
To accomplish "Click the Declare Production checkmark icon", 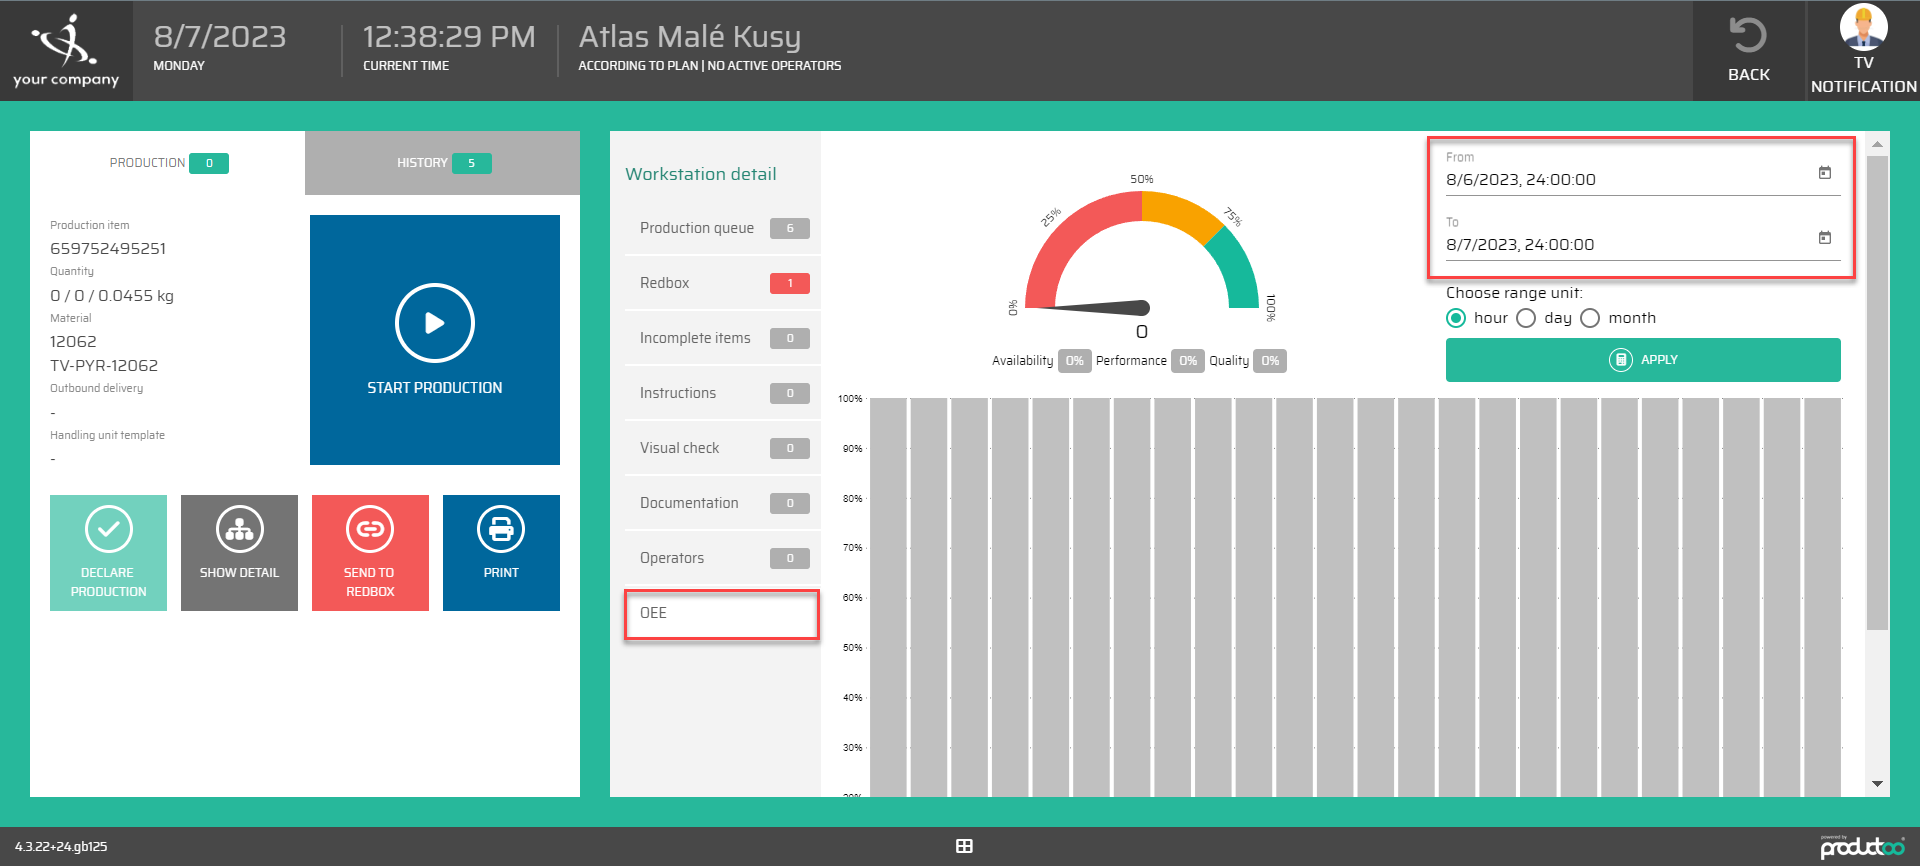I will (108, 529).
